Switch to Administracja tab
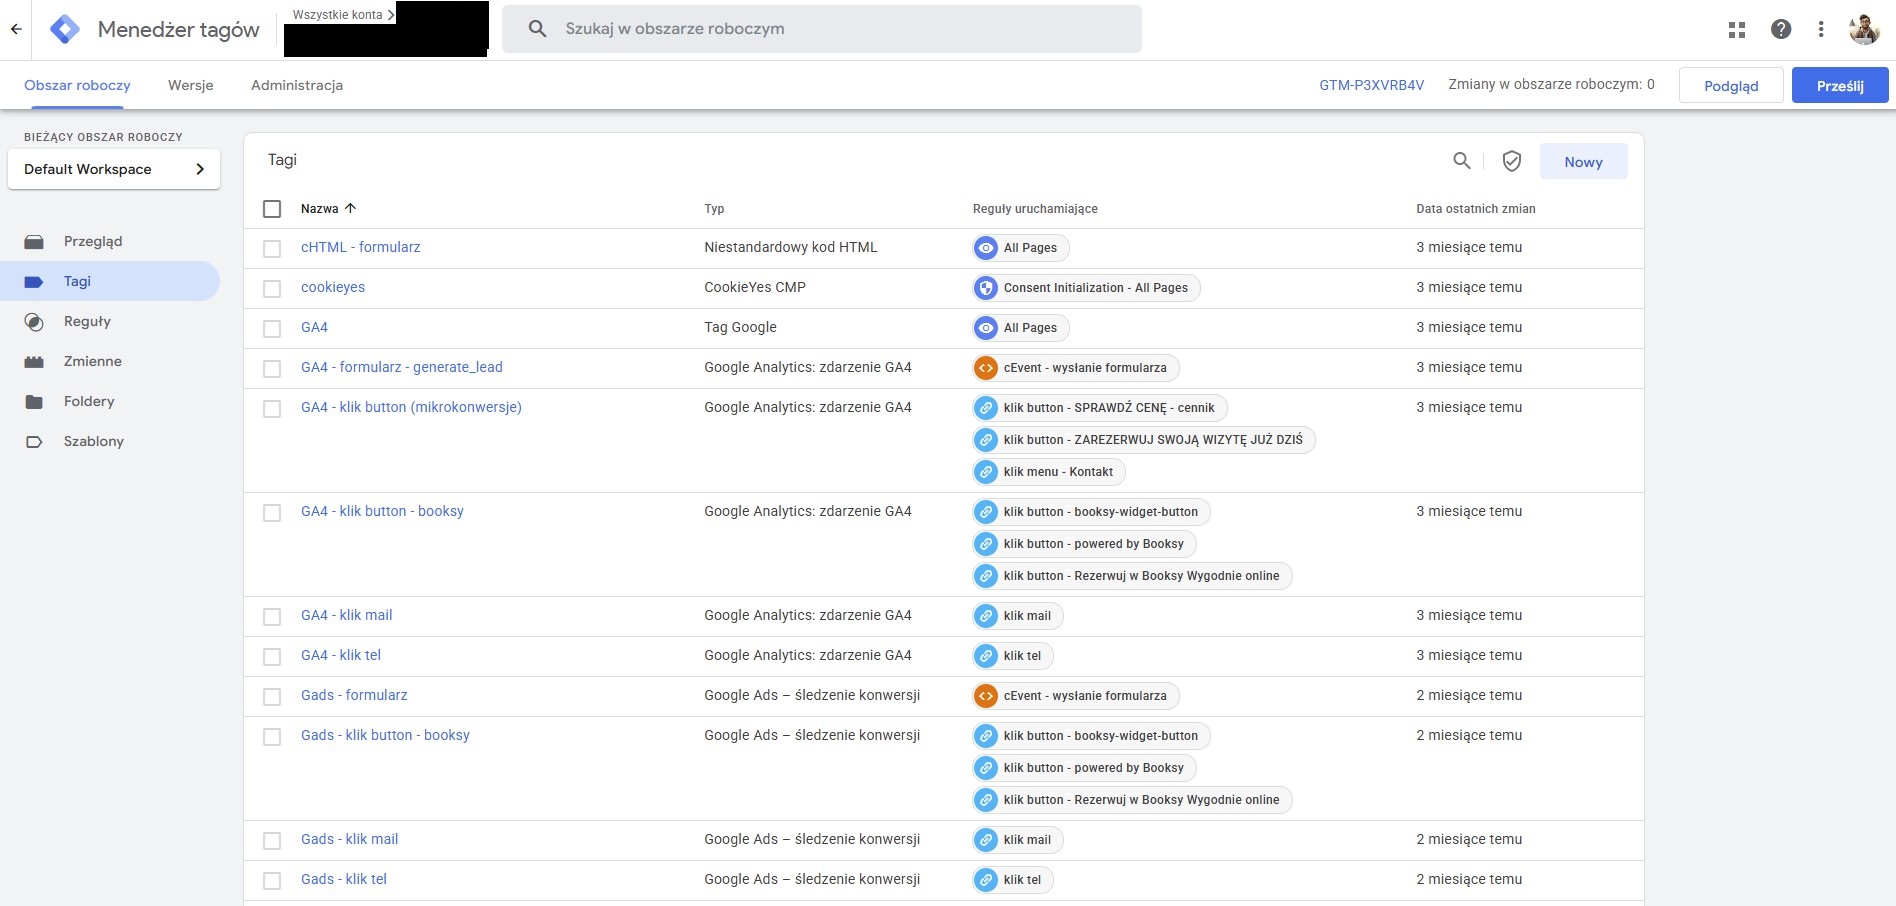1896x906 pixels. pos(297,85)
